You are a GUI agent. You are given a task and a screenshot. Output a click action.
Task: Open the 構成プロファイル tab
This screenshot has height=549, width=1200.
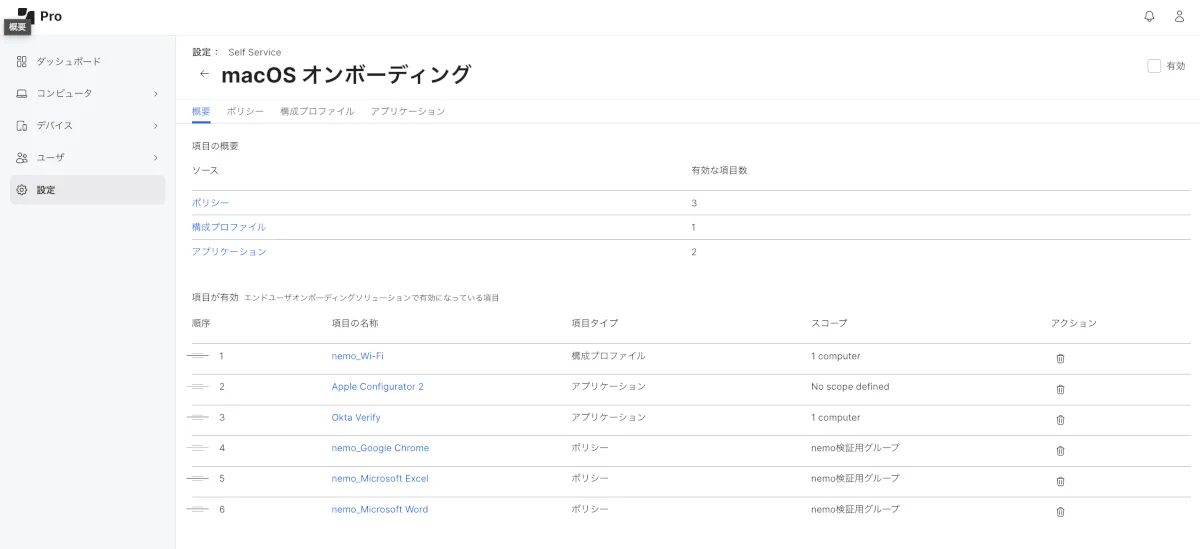(x=317, y=111)
